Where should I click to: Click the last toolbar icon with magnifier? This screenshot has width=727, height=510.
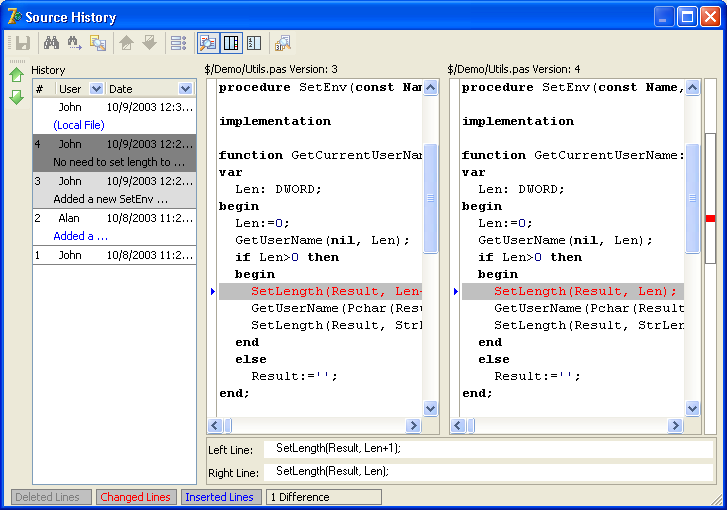[x=283, y=43]
